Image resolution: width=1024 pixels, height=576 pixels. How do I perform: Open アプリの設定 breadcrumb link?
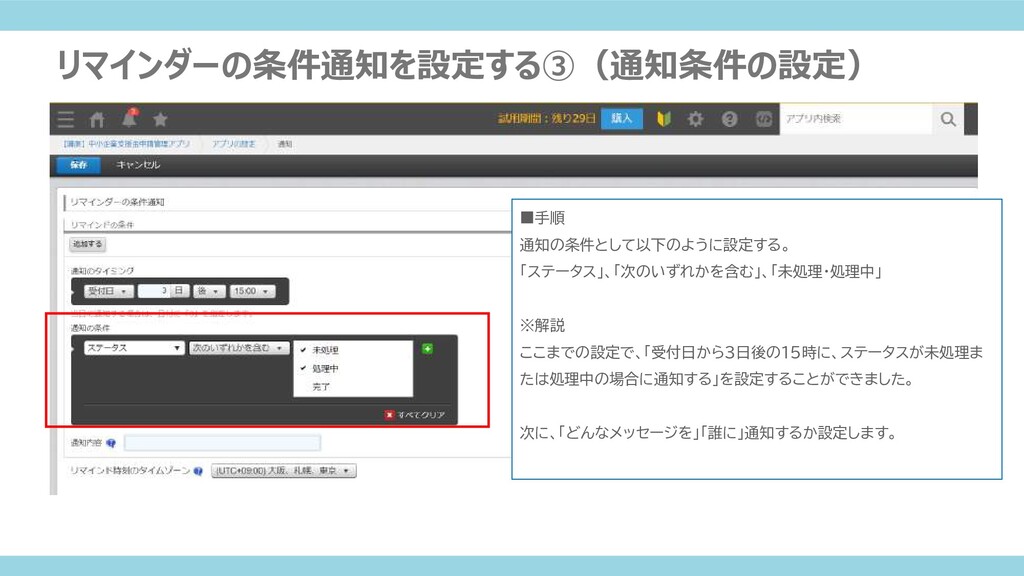(233, 144)
